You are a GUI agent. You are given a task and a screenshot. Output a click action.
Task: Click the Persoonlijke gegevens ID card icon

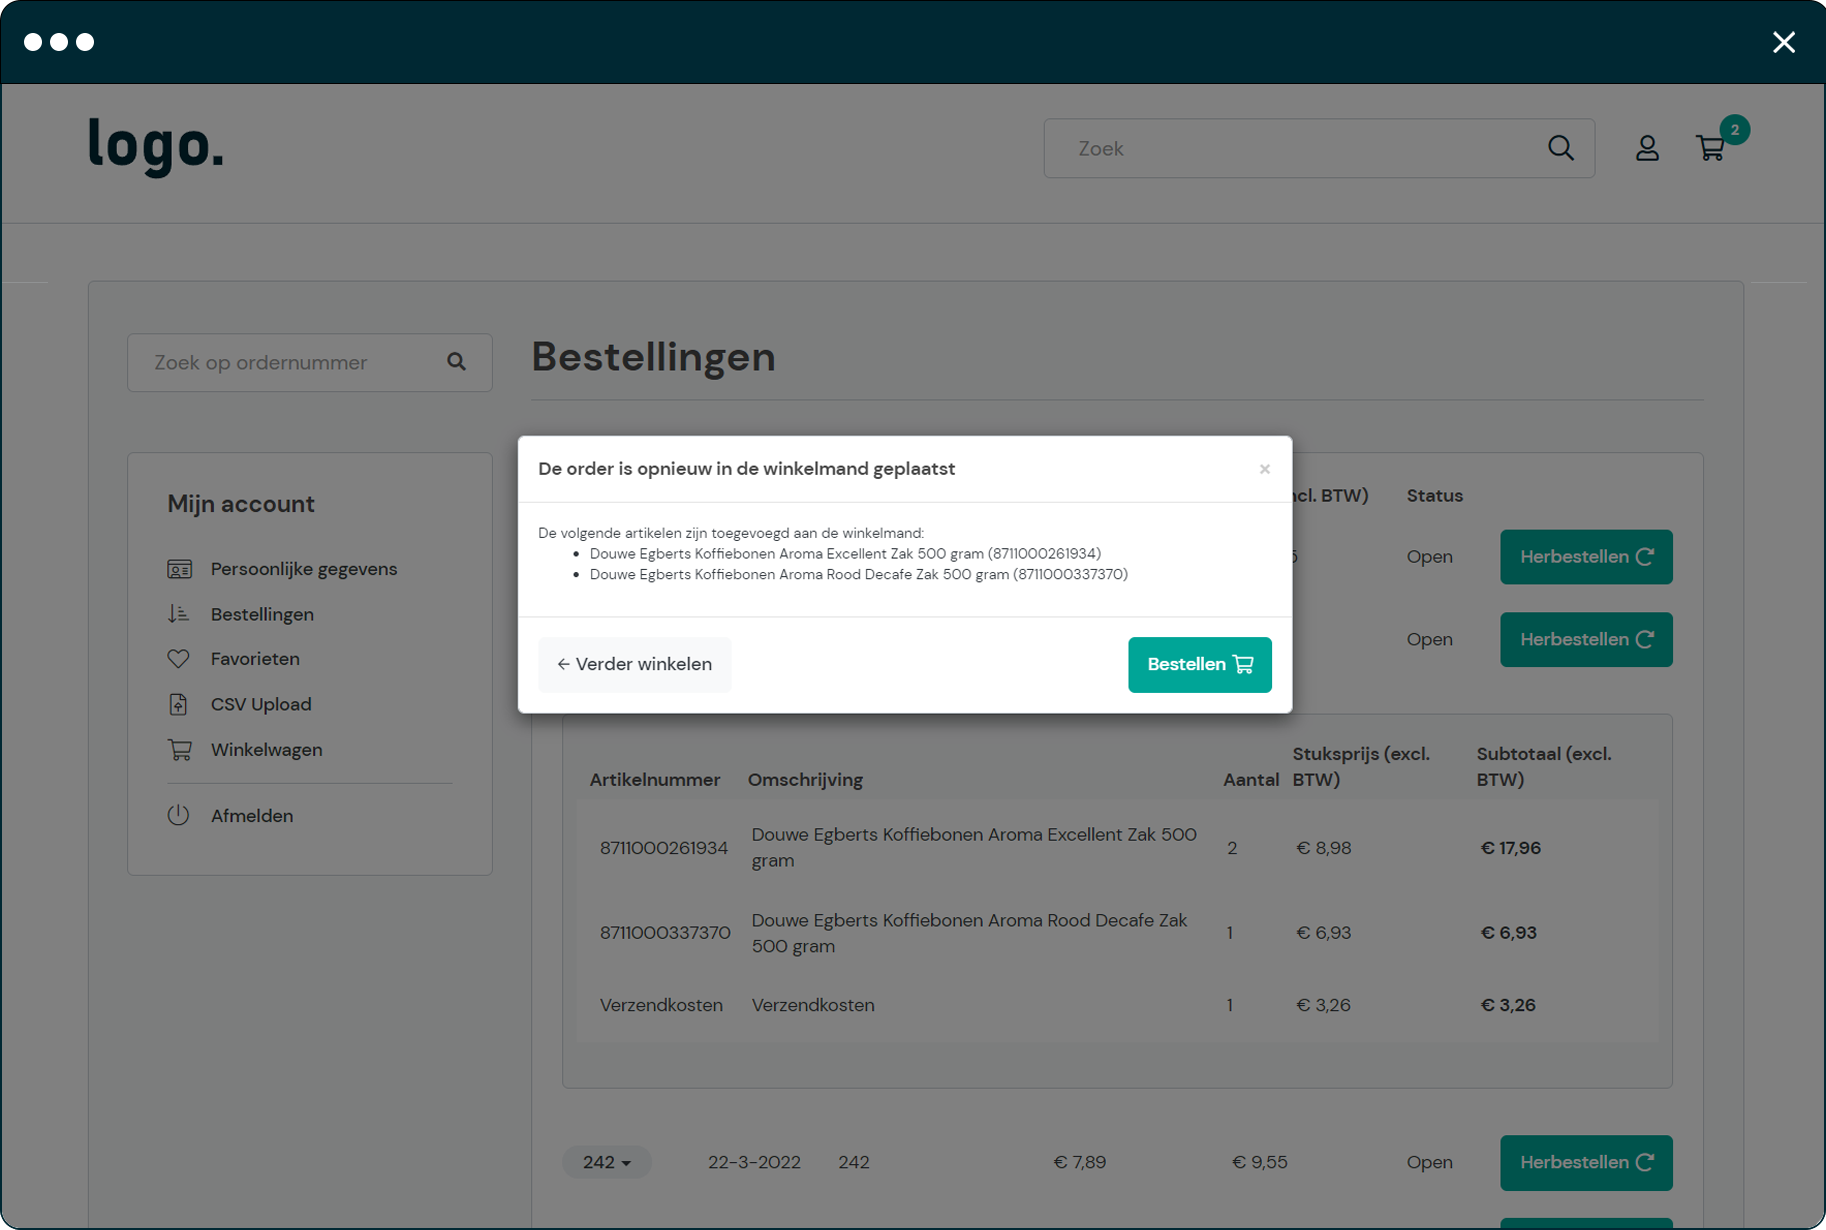[179, 569]
